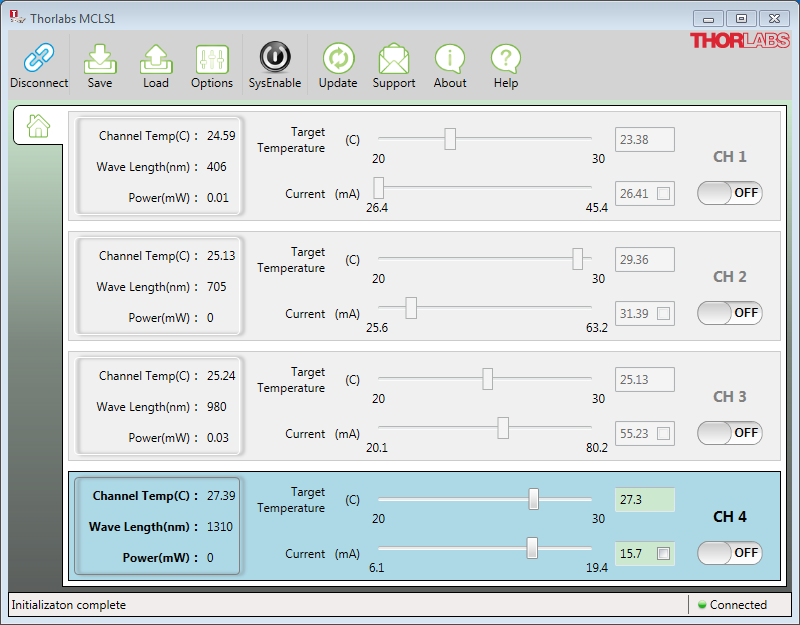Image resolution: width=800 pixels, height=625 pixels.
Task: Select the CH 1 label
Action: pos(730,157)
